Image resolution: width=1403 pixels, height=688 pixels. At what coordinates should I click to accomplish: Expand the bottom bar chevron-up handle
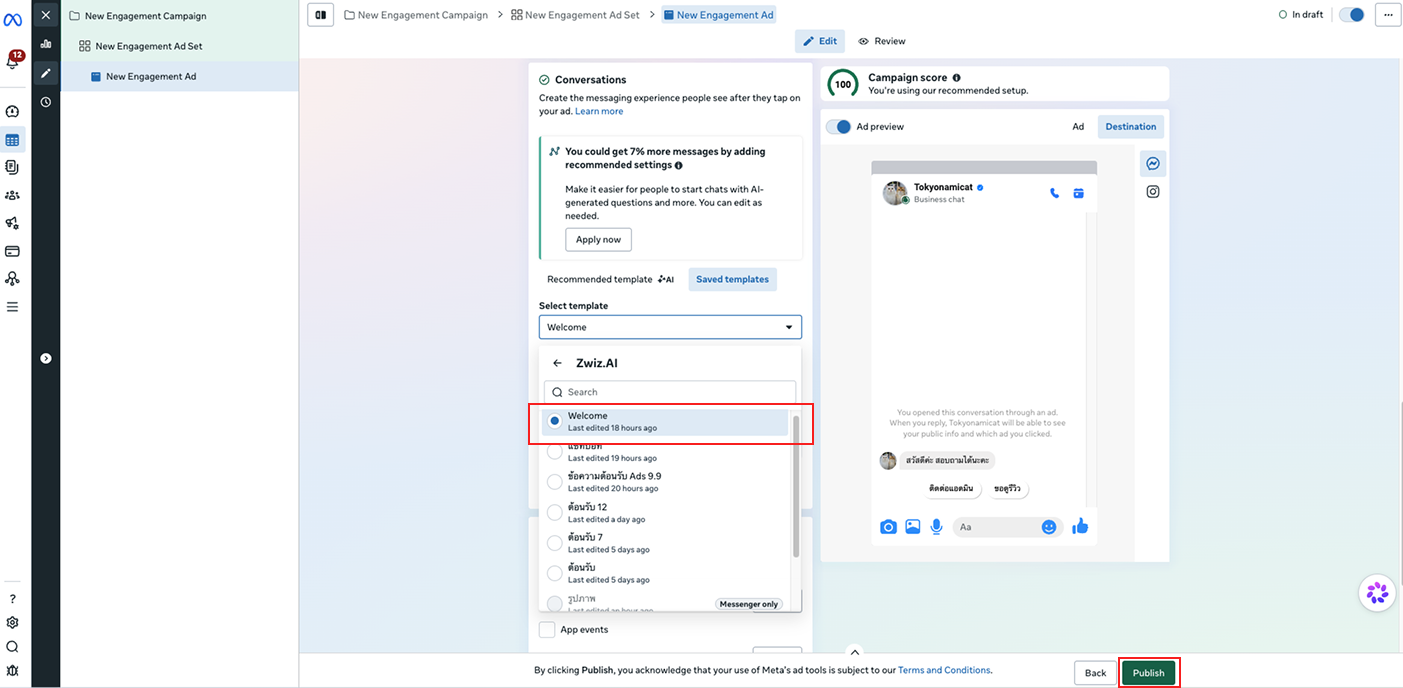click(854, 652)
